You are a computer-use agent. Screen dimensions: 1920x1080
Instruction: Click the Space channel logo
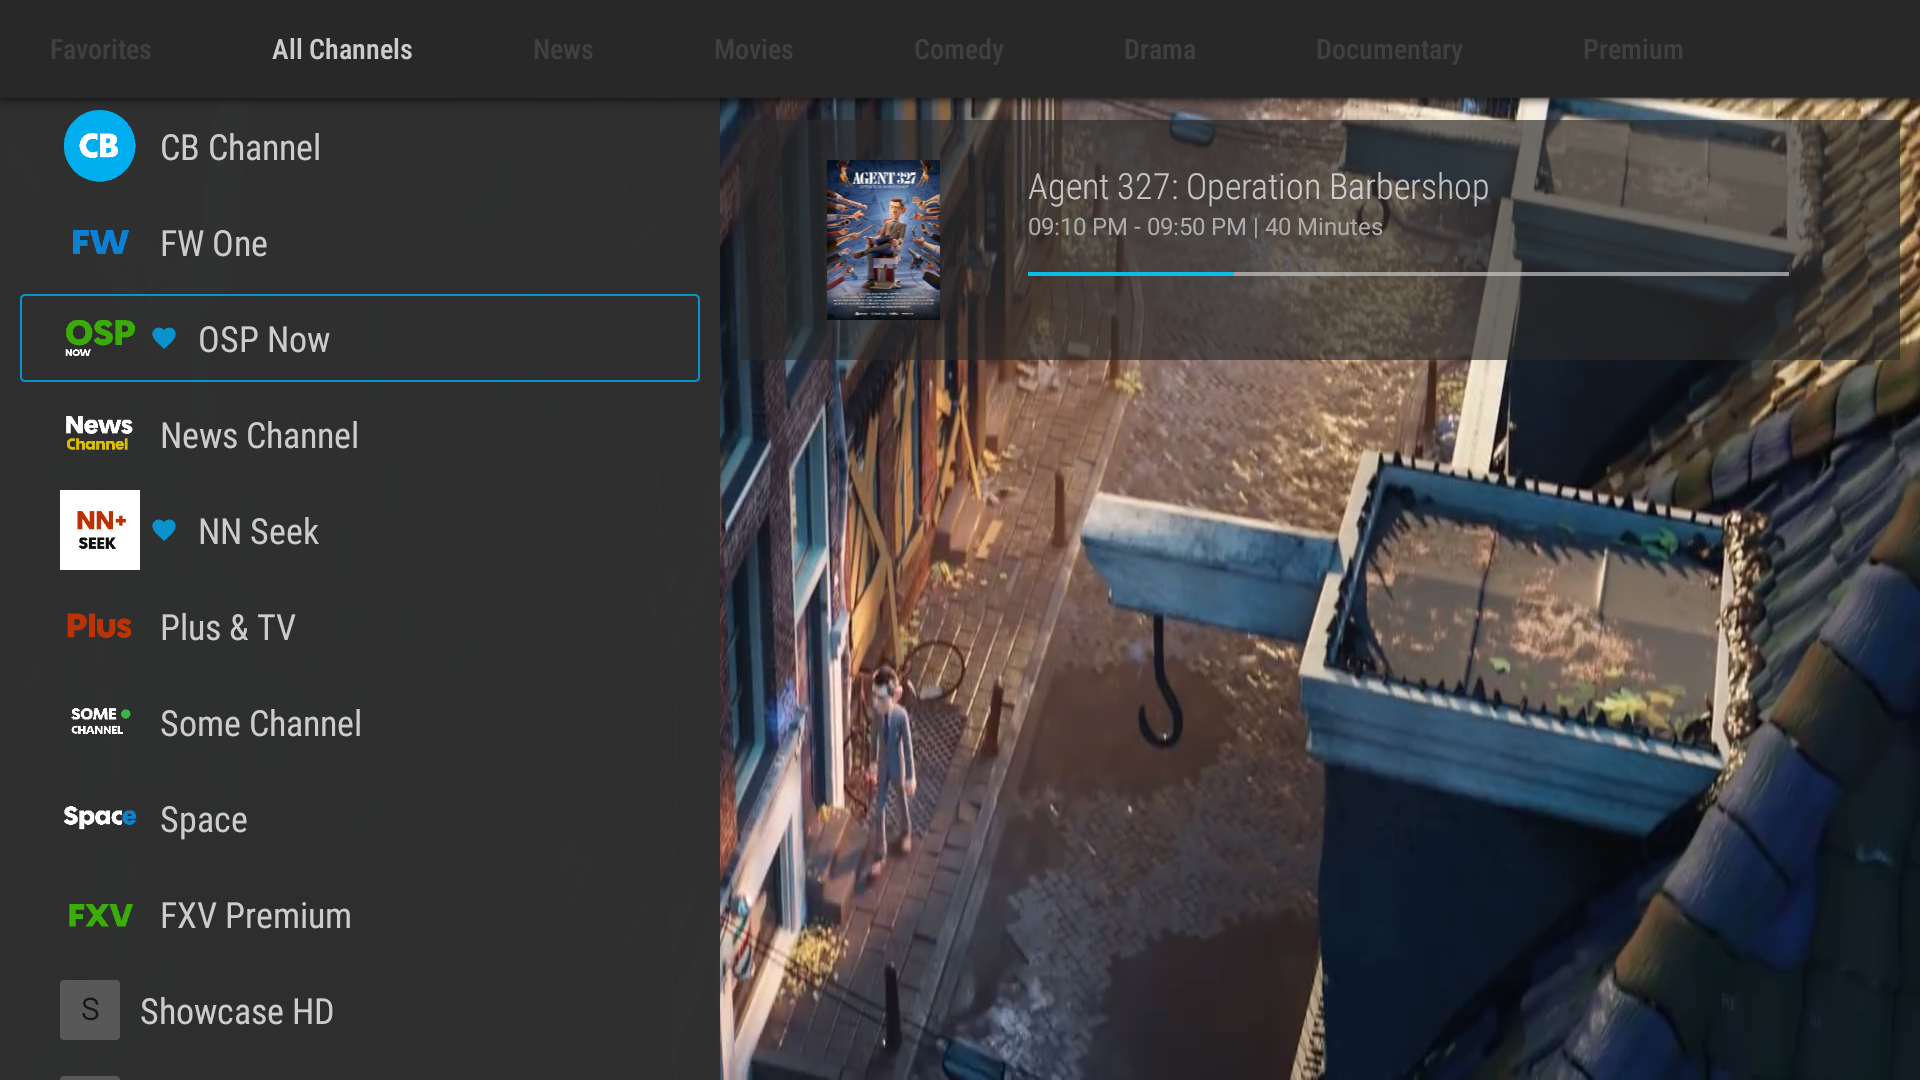pyautogui.click(x=99, y=817)
